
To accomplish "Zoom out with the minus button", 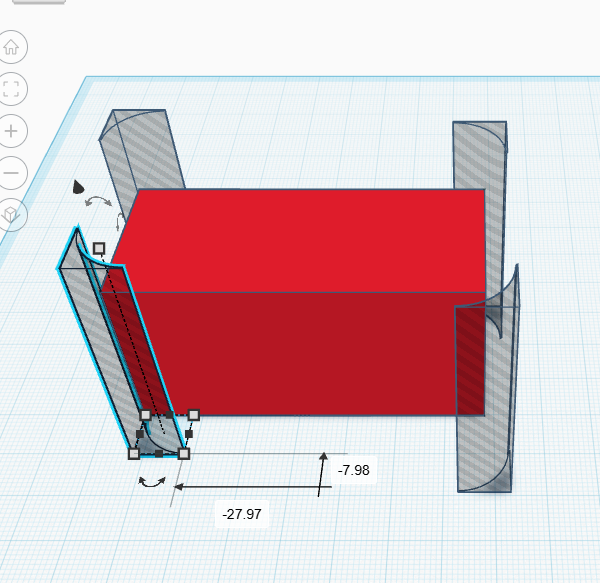I will (x=11, y=173).
